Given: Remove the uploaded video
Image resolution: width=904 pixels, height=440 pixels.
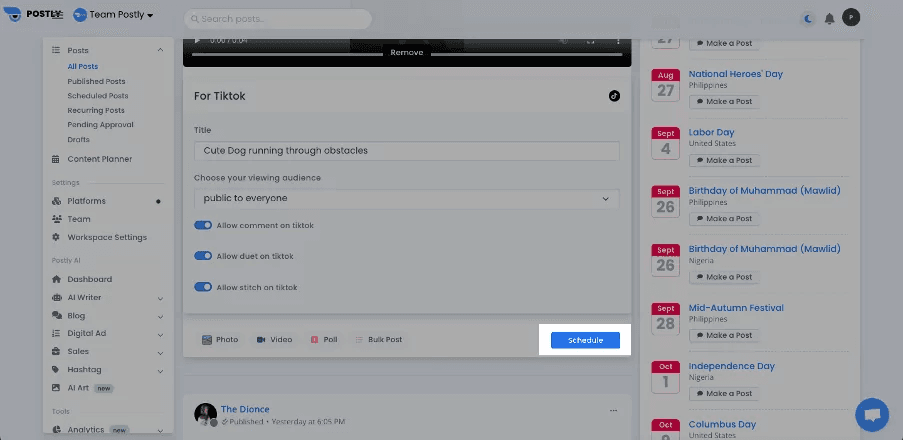Looking at the screenshot, I should (406, 52).
